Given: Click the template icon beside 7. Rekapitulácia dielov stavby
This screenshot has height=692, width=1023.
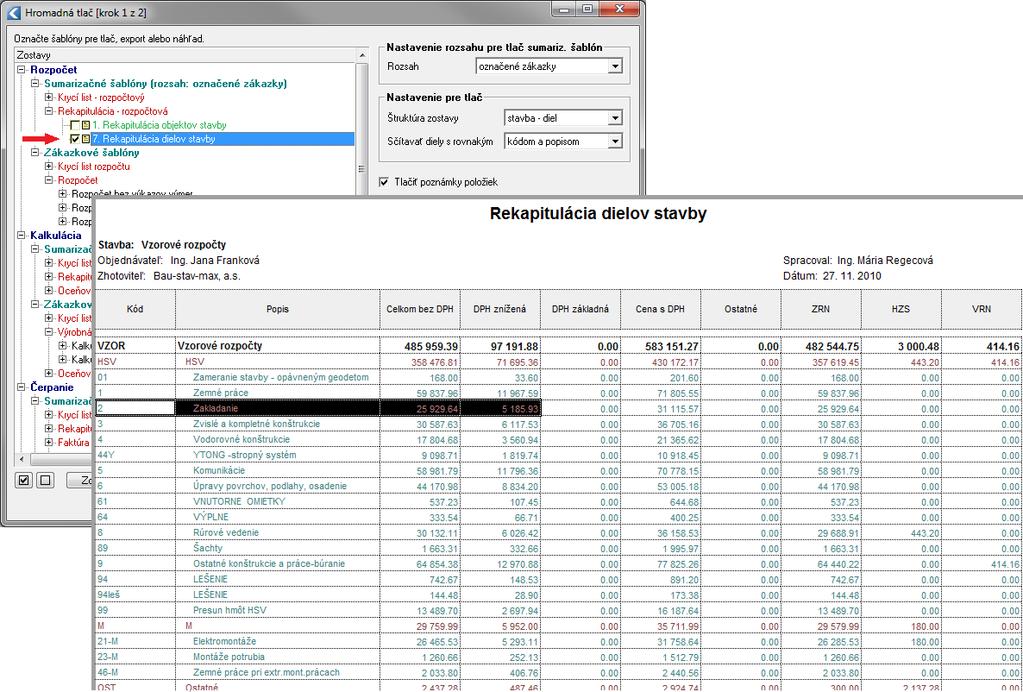Looking at the screenshot, I should (x=85, y=139).
